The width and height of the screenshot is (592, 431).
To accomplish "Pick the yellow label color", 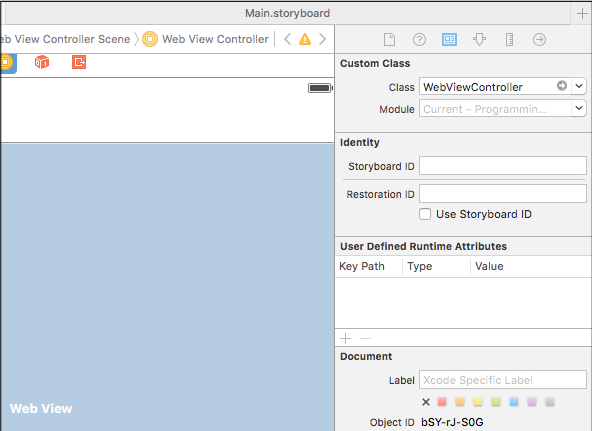I will (478, 402).
